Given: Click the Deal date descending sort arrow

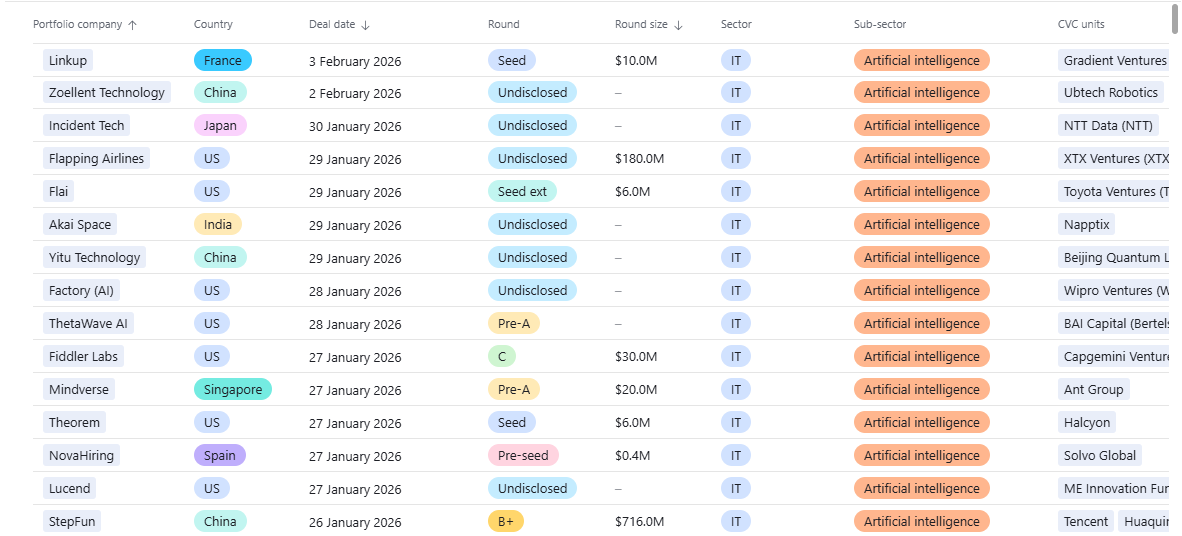Looking at the screenshot, I should click(x=365, y=25).
